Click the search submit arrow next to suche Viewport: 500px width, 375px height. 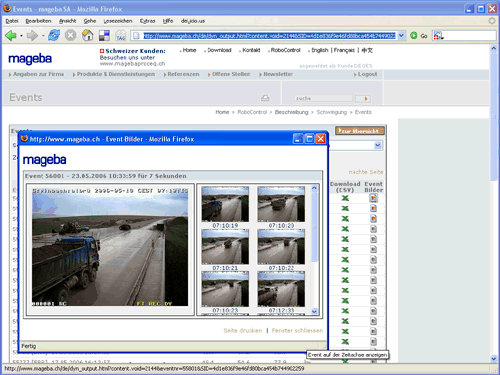point(363,98)
